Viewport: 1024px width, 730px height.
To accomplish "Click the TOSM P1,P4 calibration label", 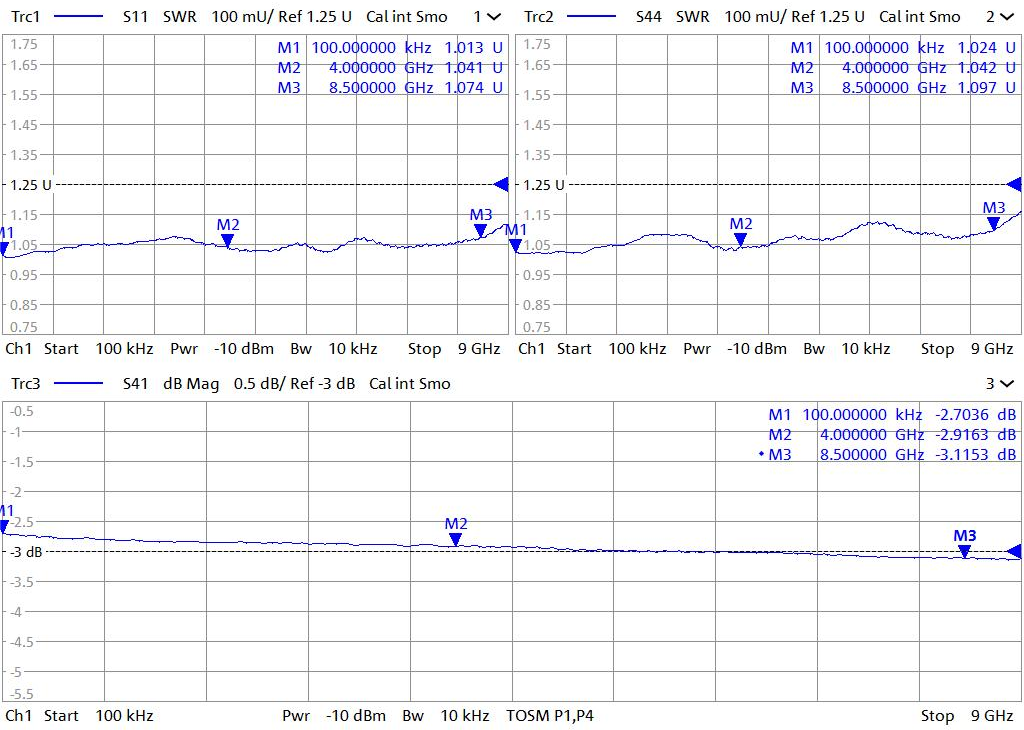I will point(550,715).
